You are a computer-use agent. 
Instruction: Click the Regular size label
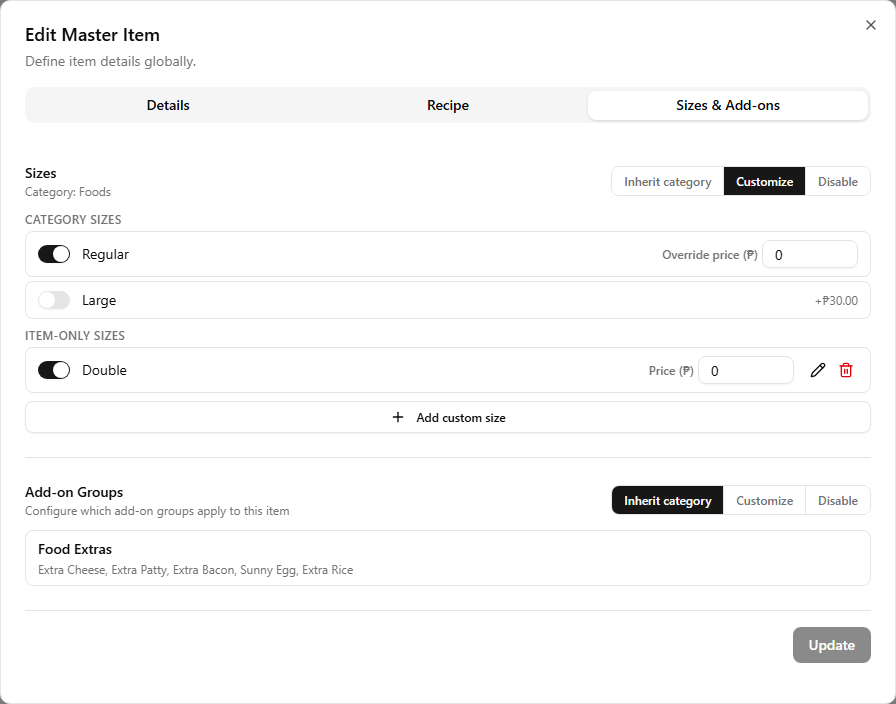(105, 254)
